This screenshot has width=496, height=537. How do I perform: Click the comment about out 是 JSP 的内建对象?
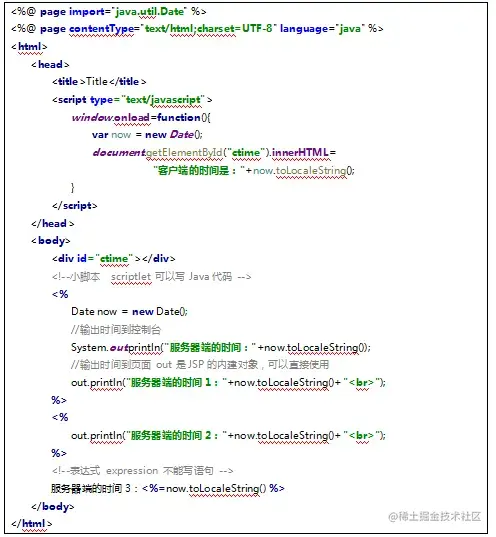200,365
